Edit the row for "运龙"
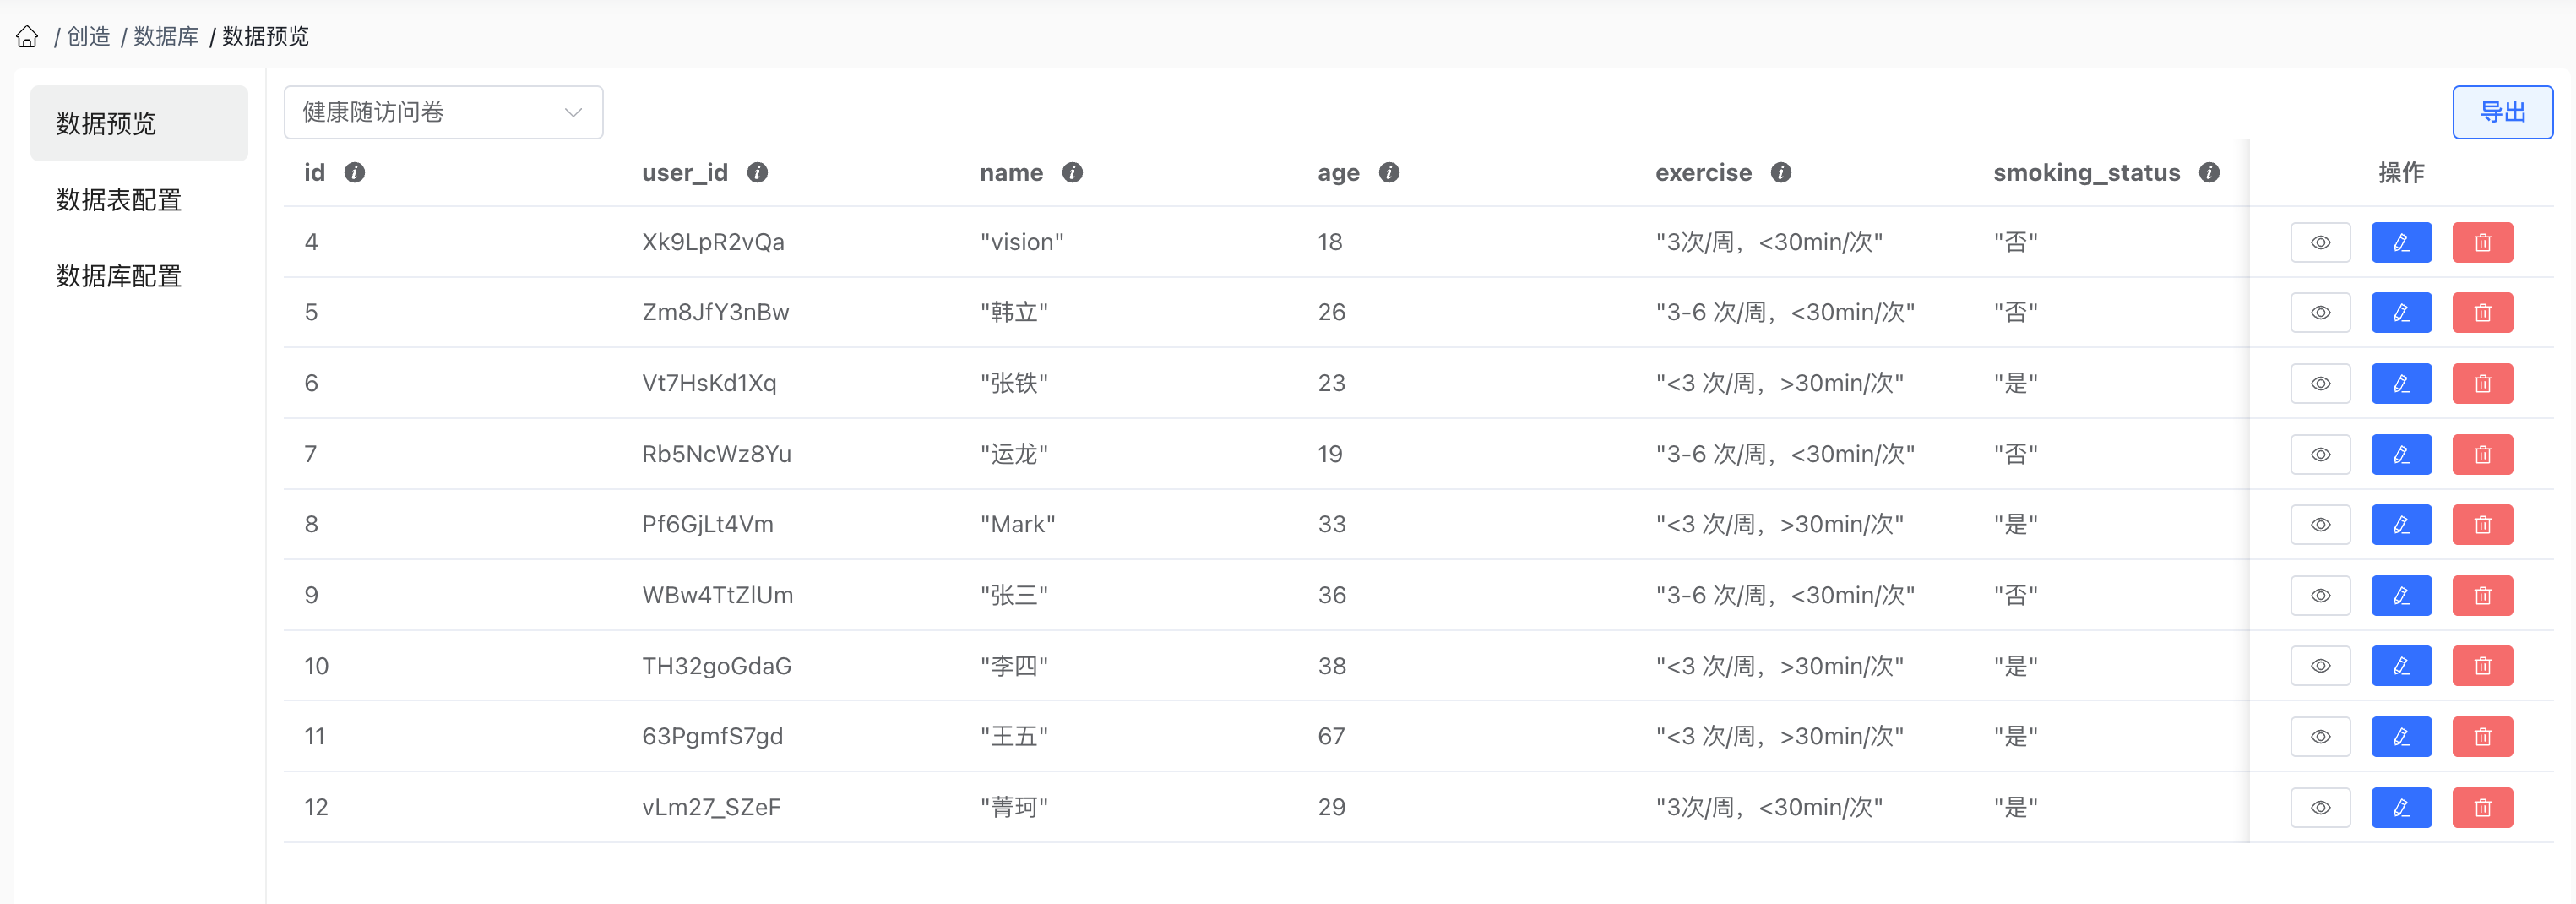The height and width of the screenshot is (904, 2576). 2402,454
